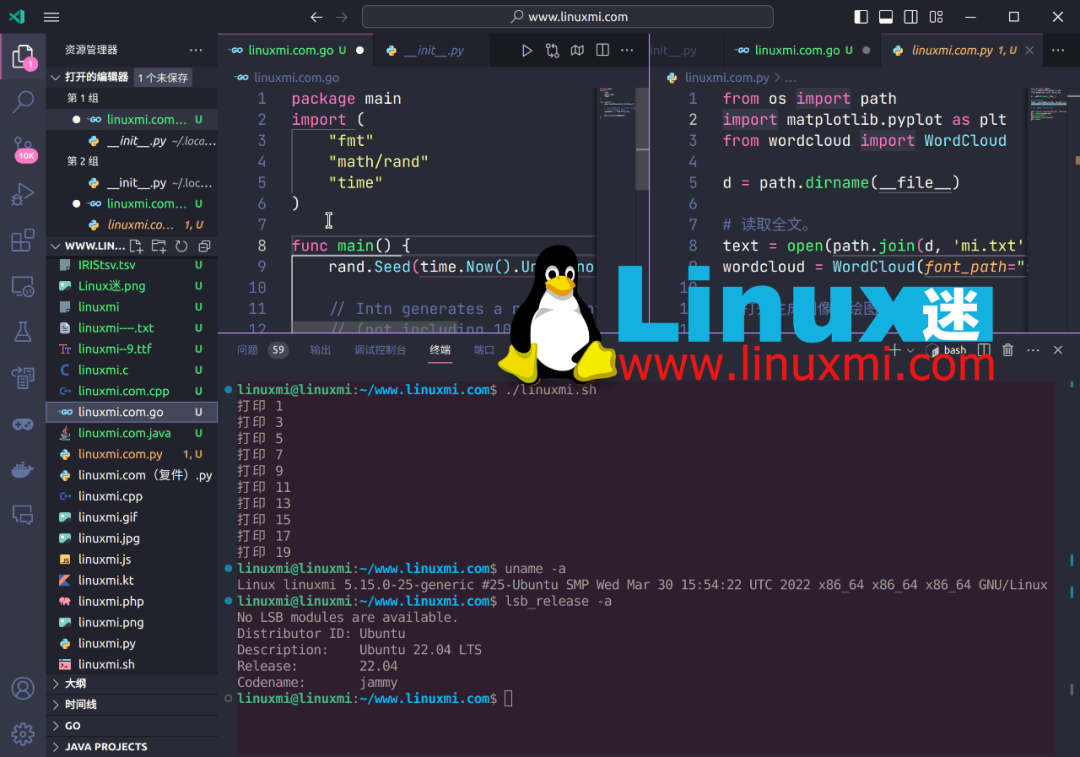Screen dimensions: 1080x757
Task: Open the __init__.py tab in left group
Action: 434,50
